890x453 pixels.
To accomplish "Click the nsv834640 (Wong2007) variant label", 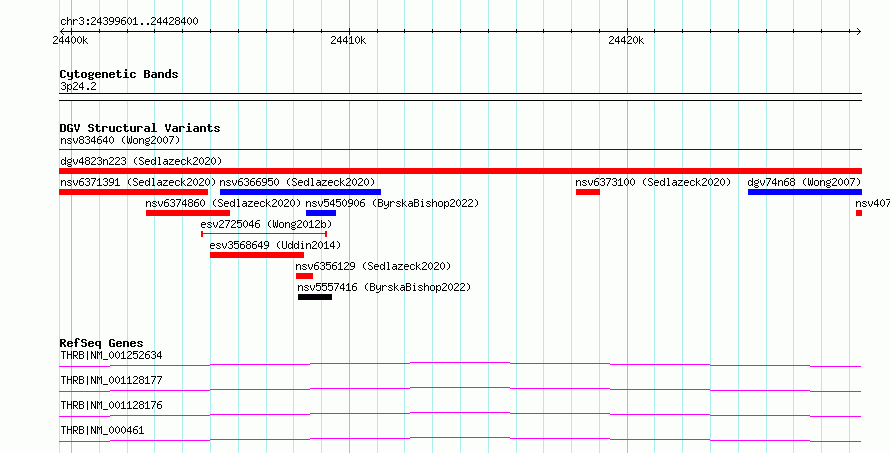I will point(120,140).
